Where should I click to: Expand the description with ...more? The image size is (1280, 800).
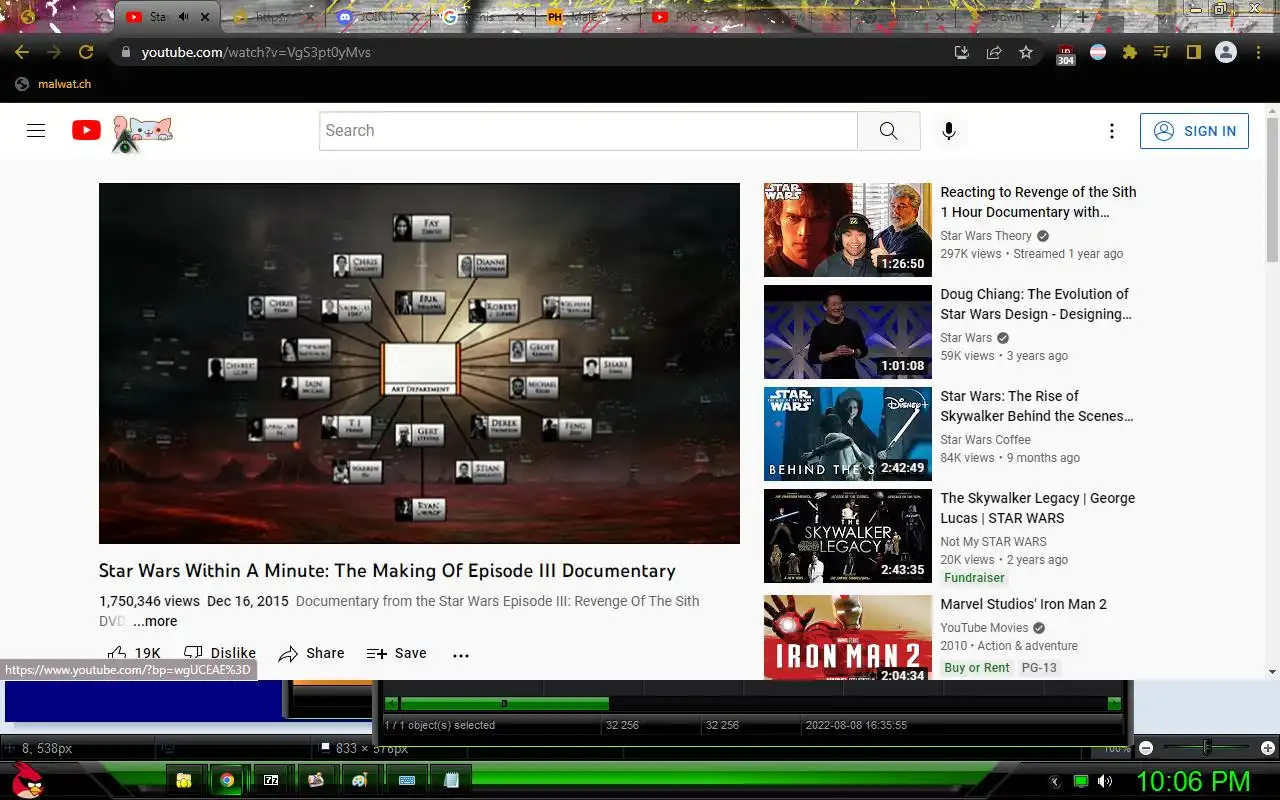[x=155, y=621]
